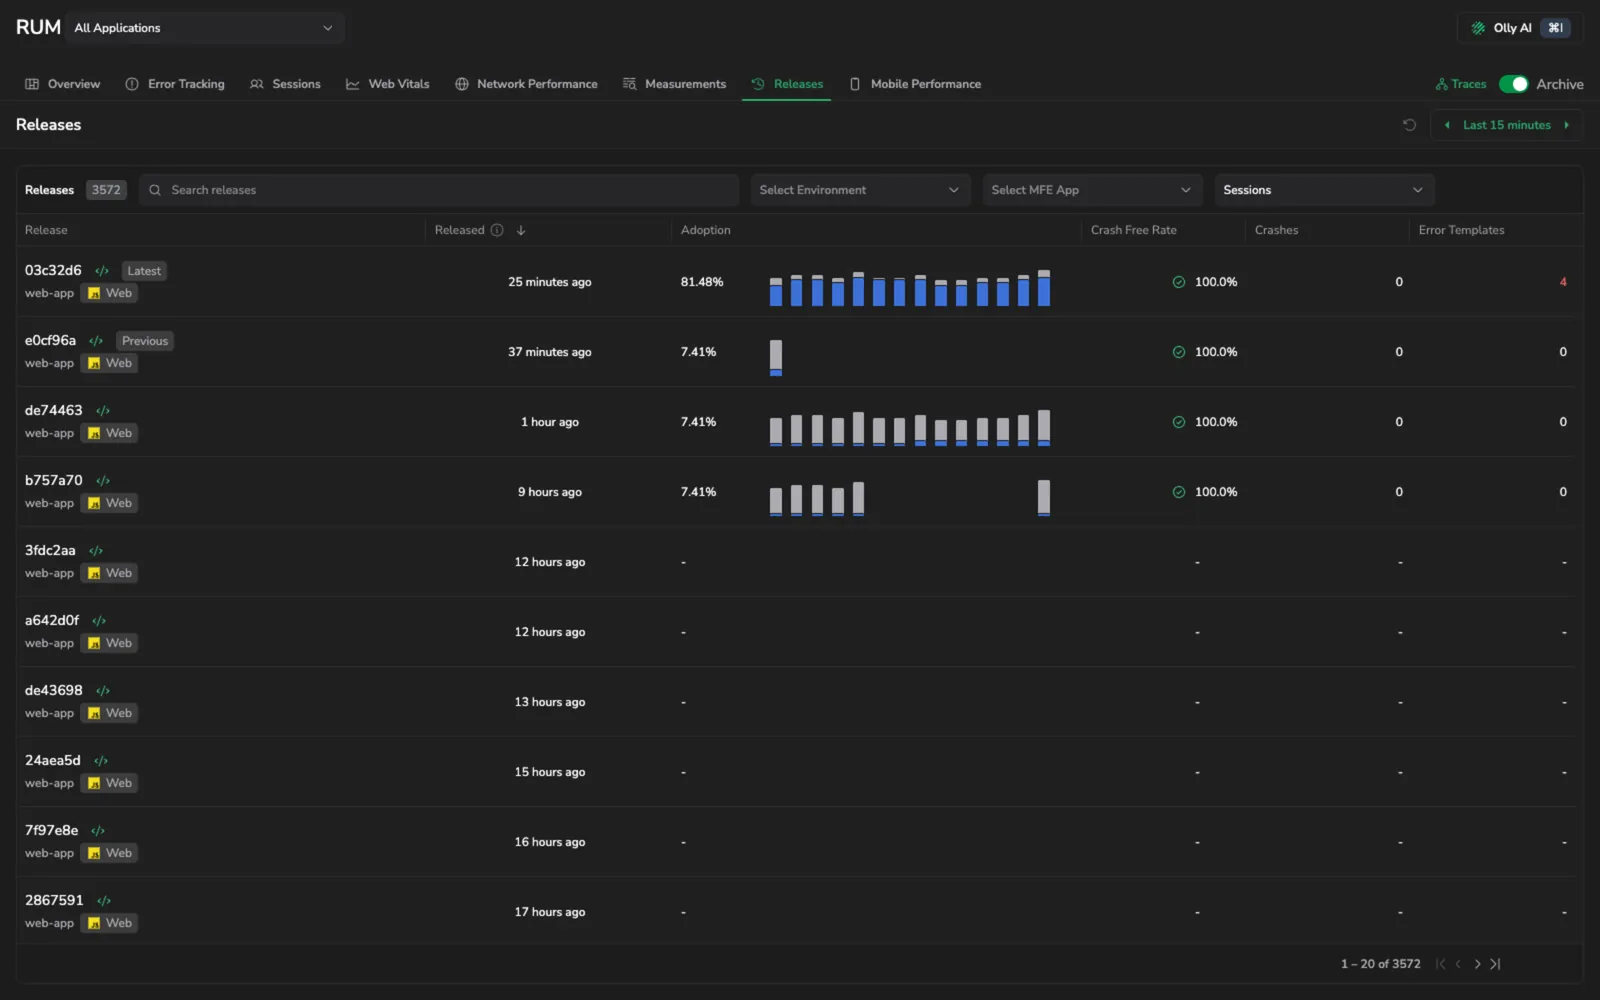Open the Select MFE App dropdown
The width and height of the screenshot is (1600, 1000).
coord(1091,190)
